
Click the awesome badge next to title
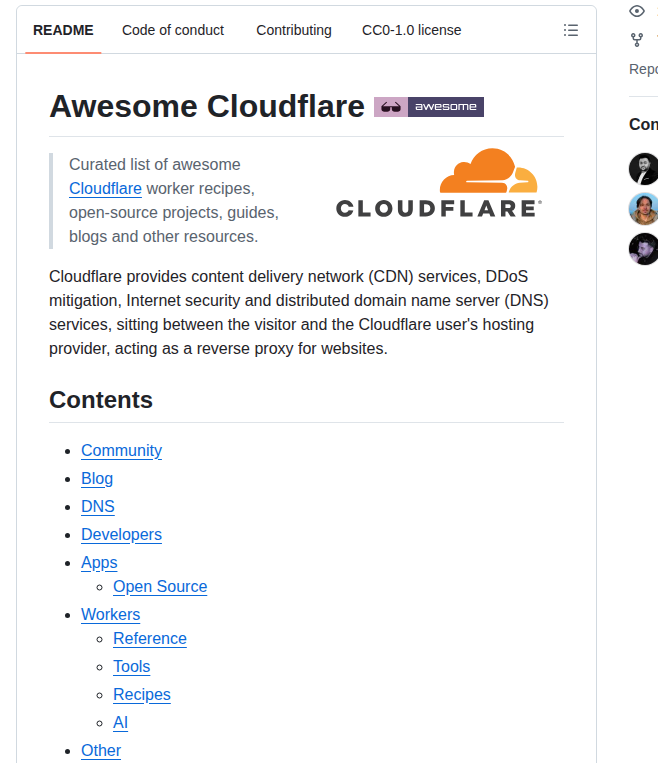click(x=429, y=107)
